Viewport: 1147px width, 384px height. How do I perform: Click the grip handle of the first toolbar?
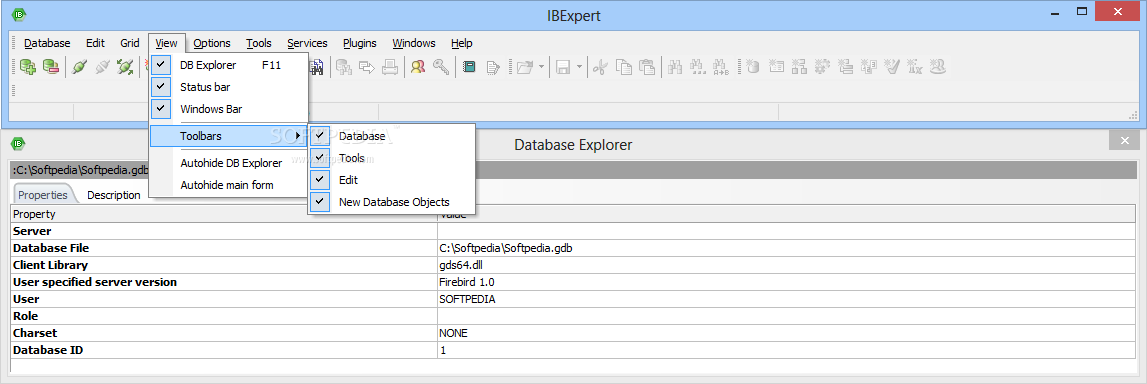point(14,67)
